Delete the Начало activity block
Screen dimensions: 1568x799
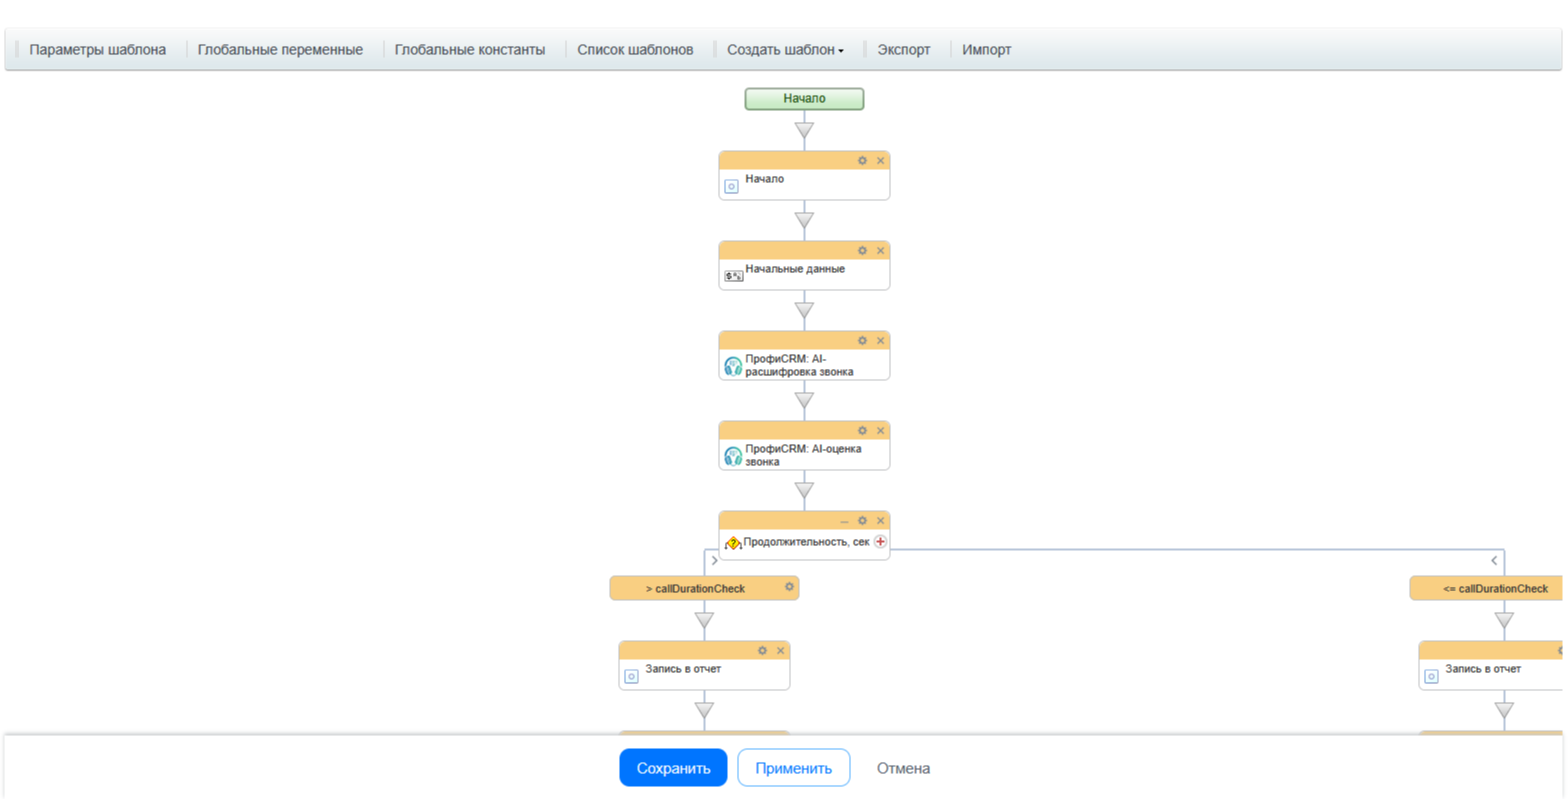[x=881, y=160]
